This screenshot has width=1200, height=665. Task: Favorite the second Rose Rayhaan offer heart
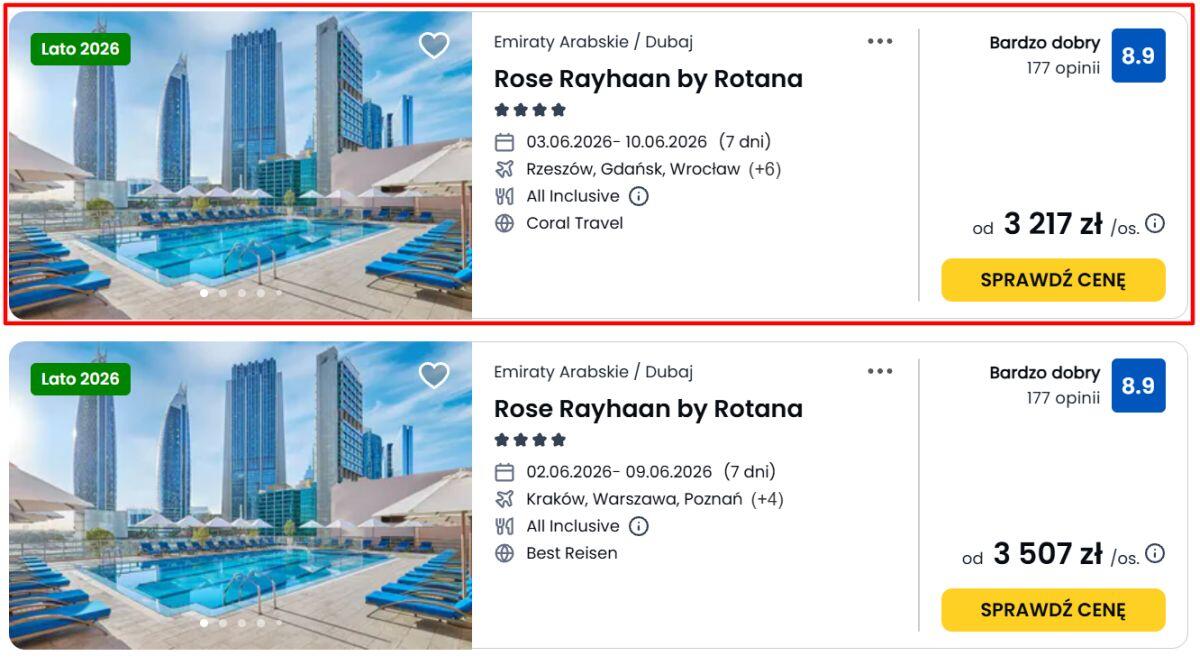coord(433,376)
